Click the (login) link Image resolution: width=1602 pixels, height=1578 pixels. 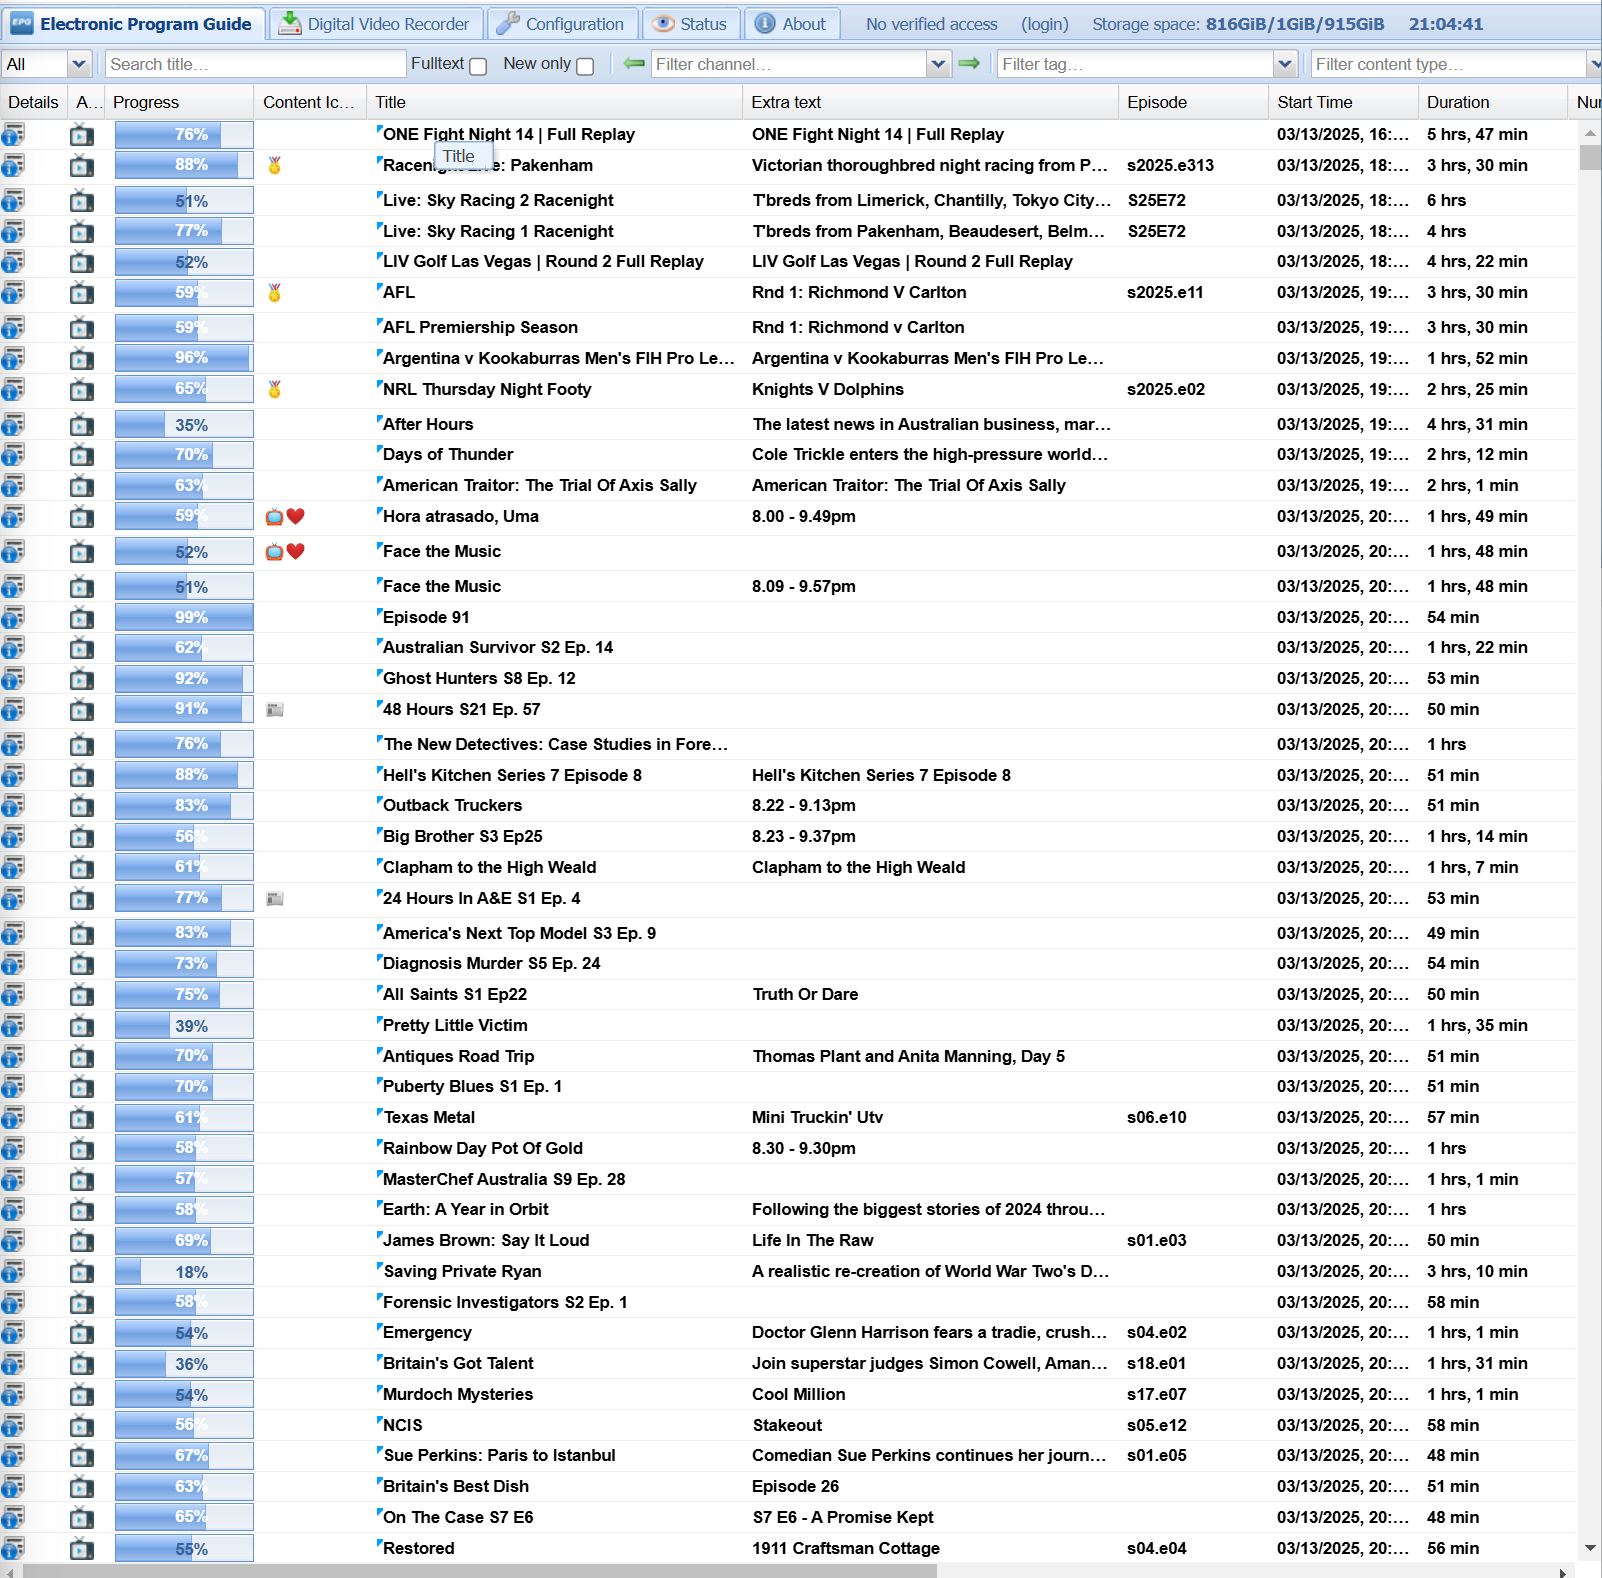(1044, 24)
